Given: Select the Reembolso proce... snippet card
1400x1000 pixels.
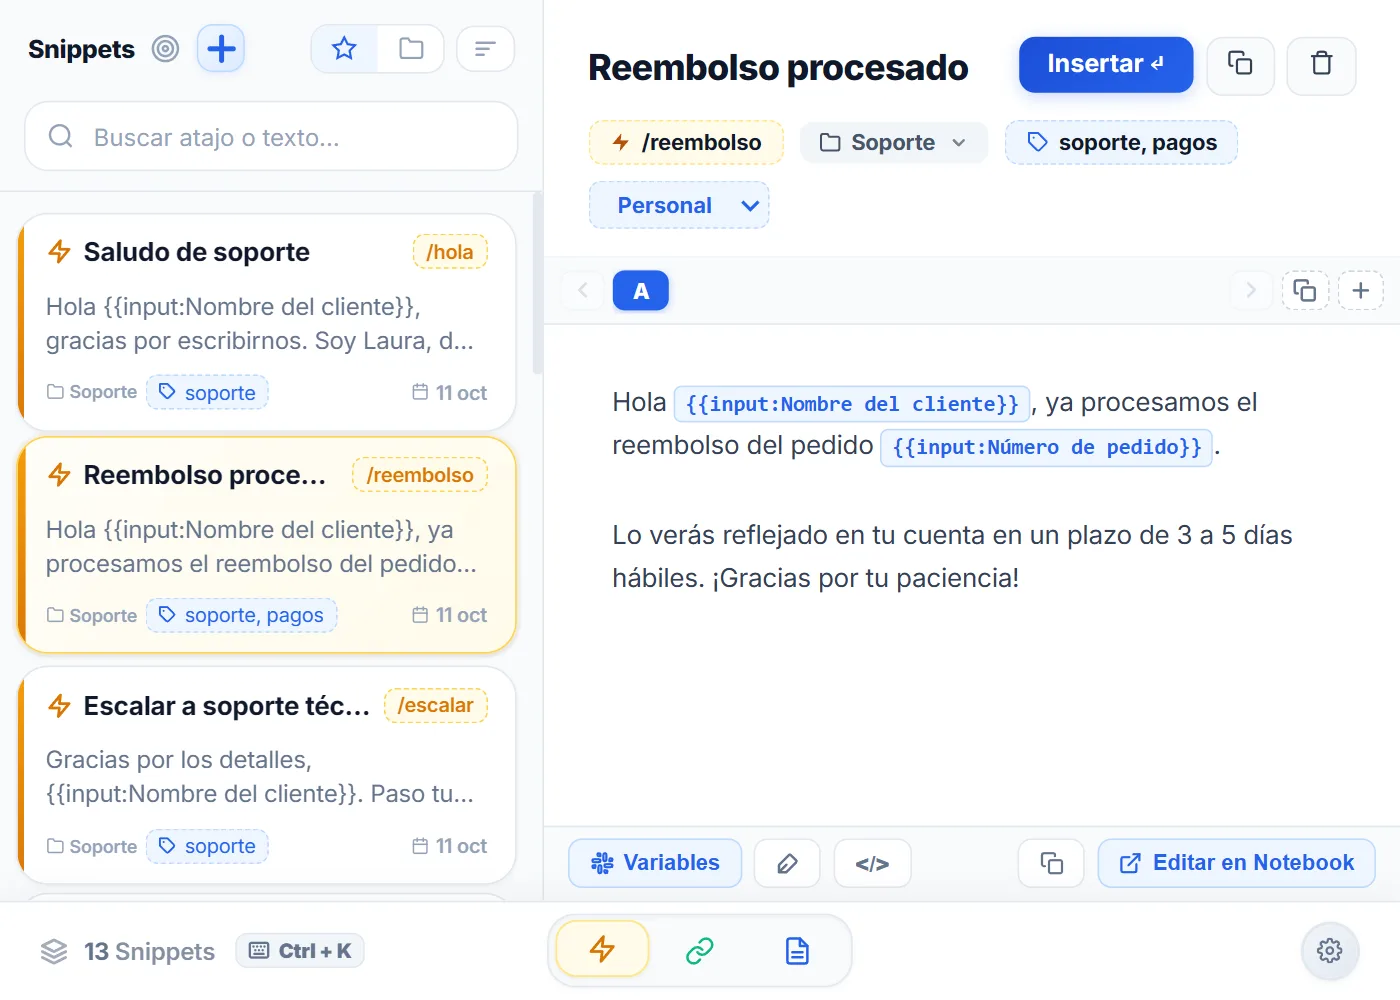Looking at the screenshot, I should click(267, 545).
